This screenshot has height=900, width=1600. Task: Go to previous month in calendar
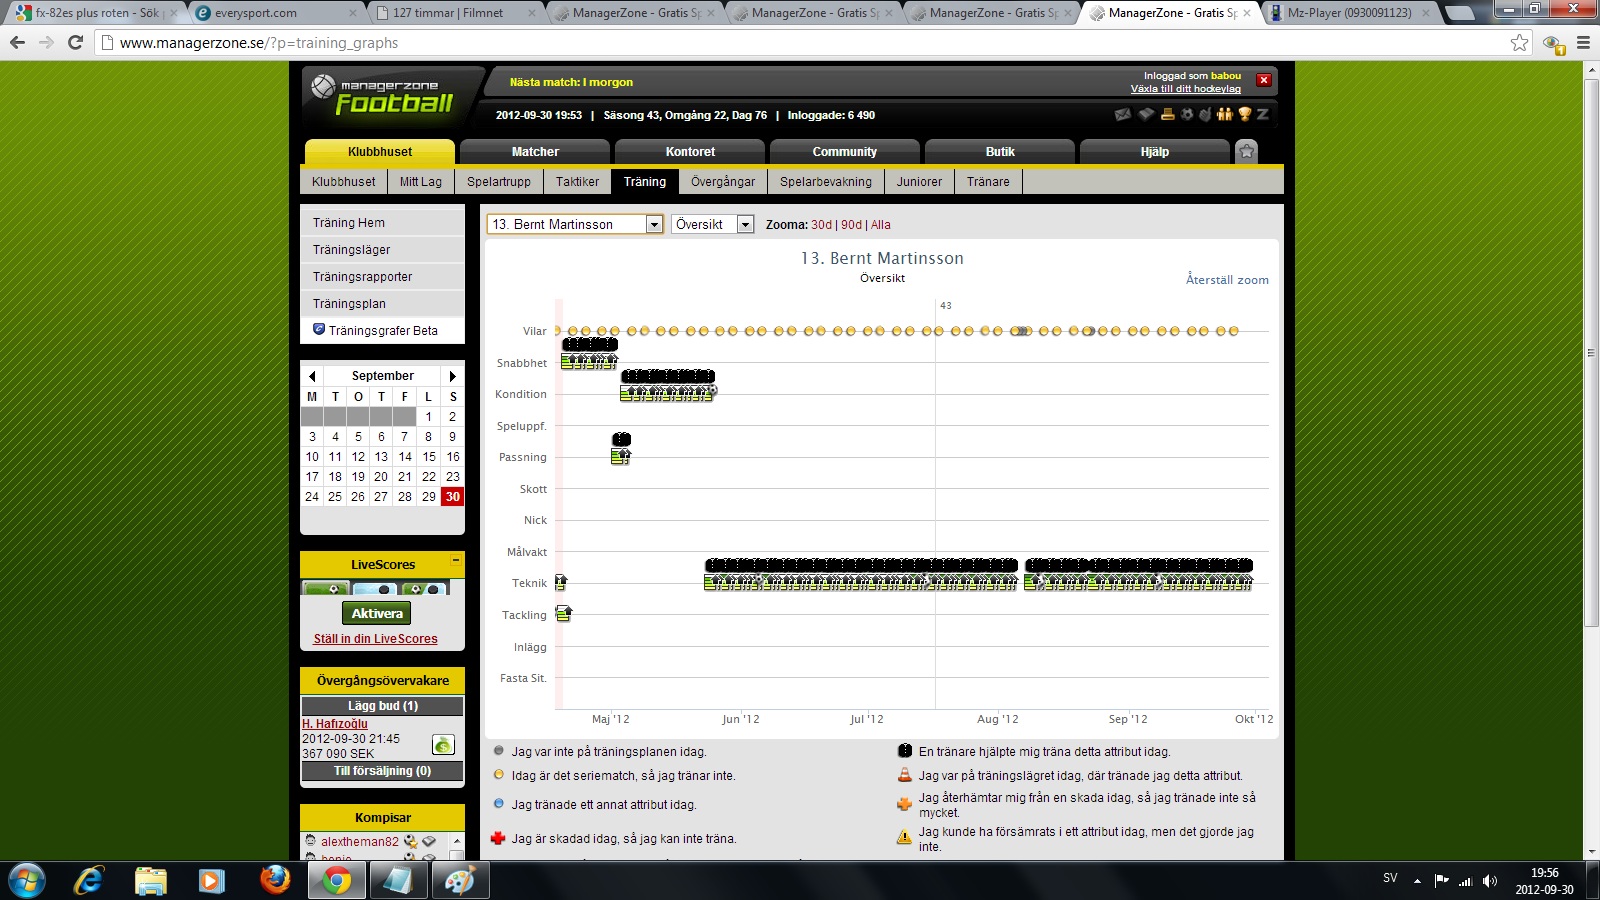(312, 376)
